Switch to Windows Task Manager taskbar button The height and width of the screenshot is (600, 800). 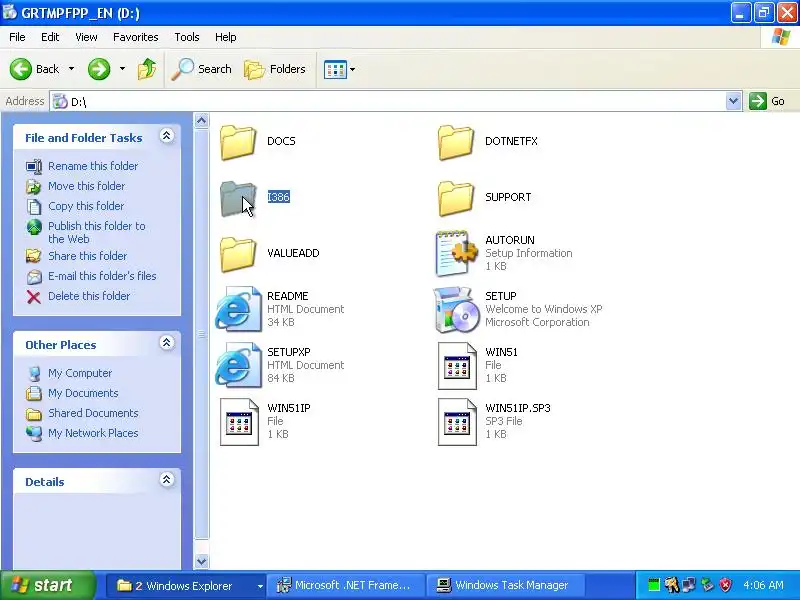click(x=505, y=586)
